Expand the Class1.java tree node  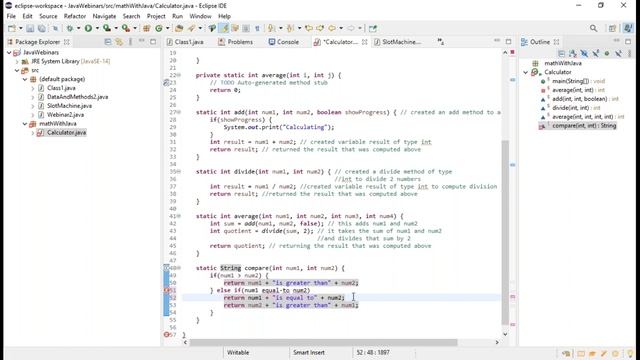(x=33, y=88)
